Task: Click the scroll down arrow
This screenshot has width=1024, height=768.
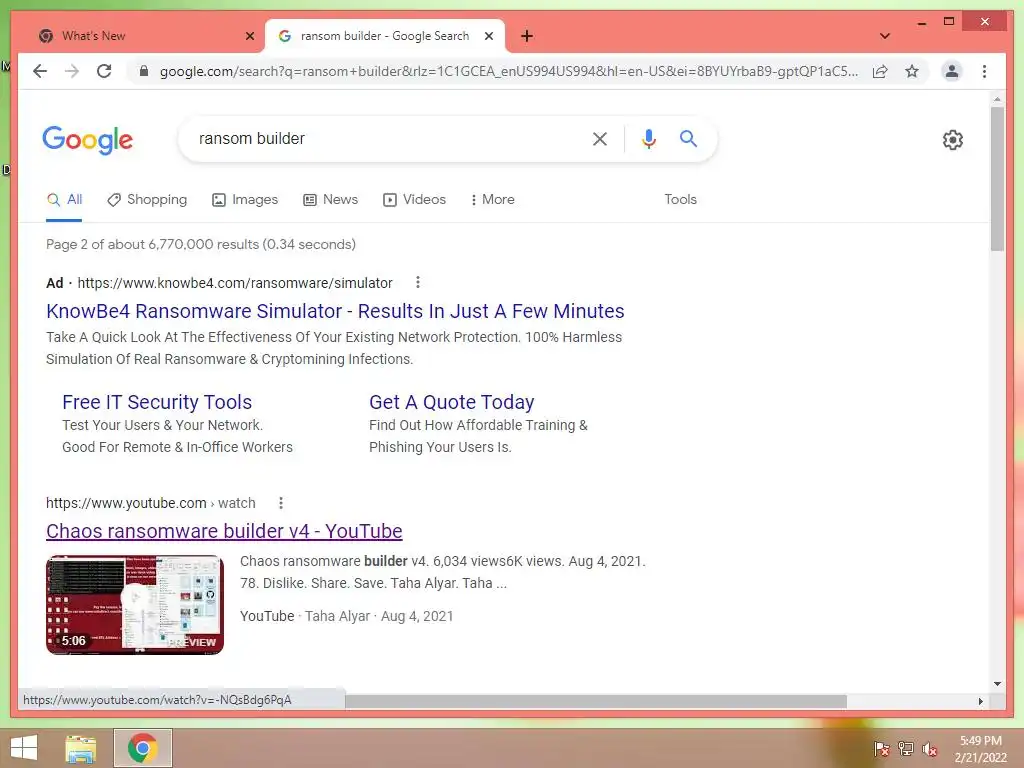Action: coord(997,684)
